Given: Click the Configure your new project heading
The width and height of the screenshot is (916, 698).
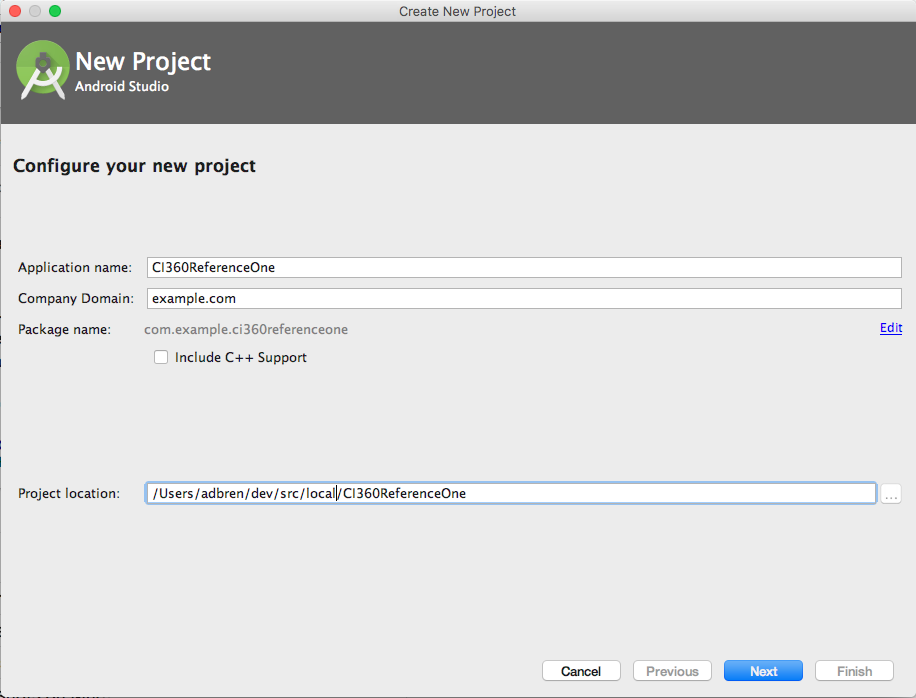Looking at the screenshot, I should click(x=134, y=165).
